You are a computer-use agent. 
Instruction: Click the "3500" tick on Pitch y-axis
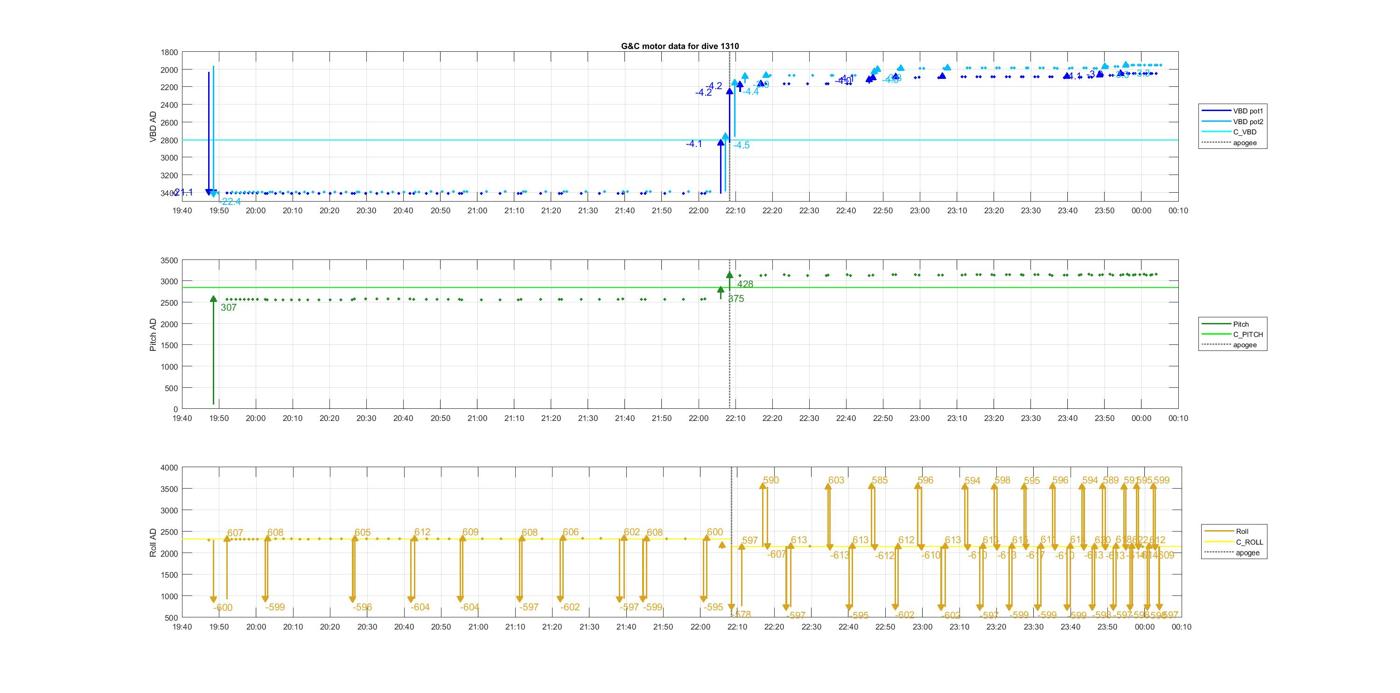click(x=169, y=260)
